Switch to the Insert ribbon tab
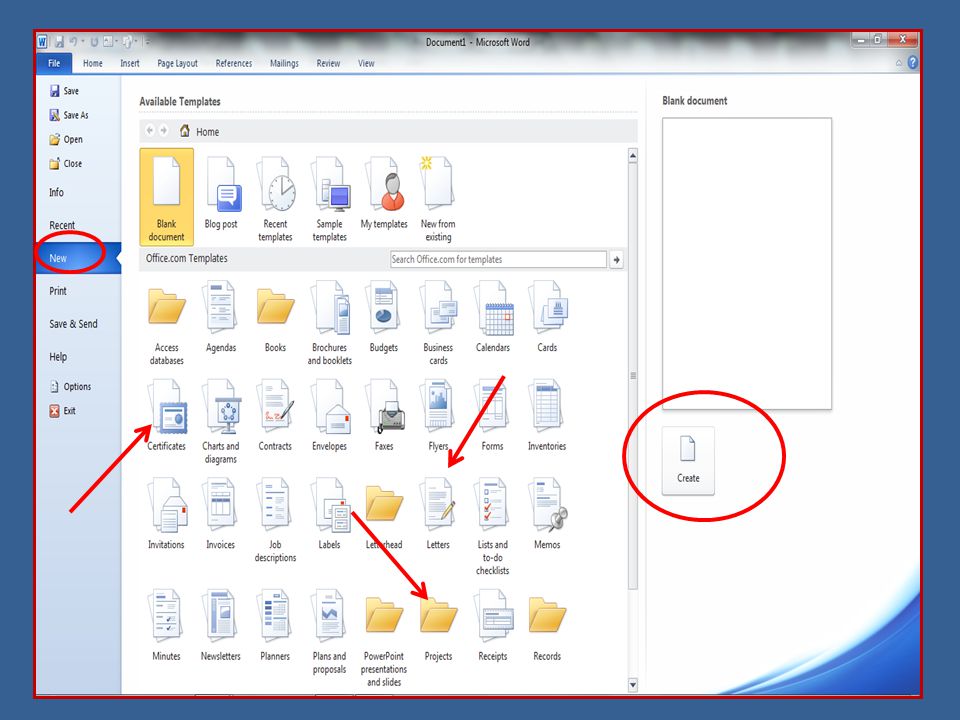 [130, 63]
